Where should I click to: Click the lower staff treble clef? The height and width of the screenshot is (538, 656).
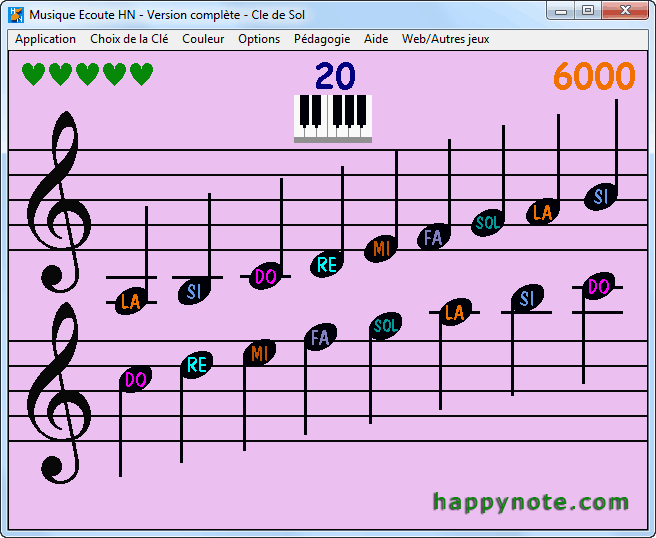(x=59, y=393)
